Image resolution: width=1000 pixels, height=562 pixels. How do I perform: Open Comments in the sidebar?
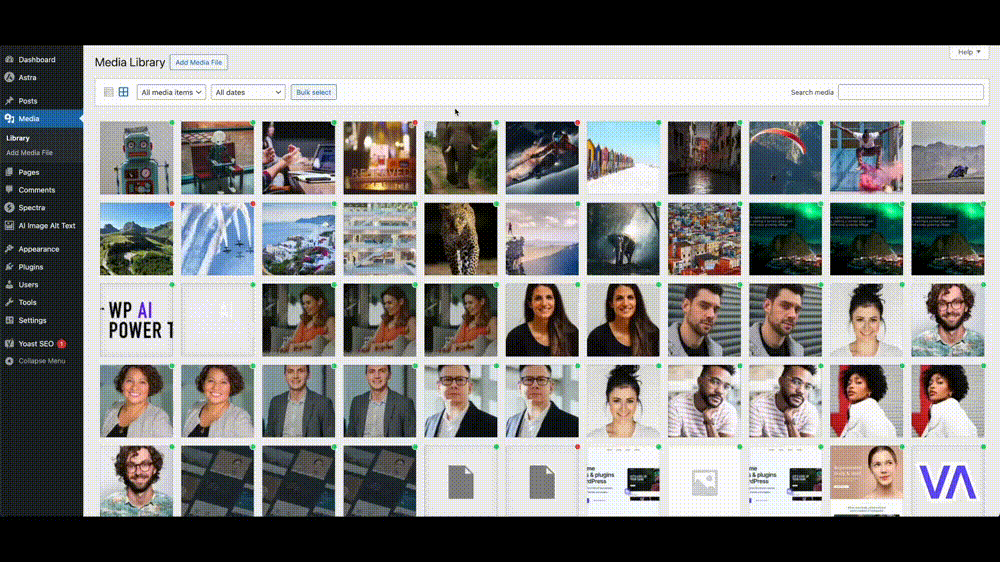coord(36,189)
